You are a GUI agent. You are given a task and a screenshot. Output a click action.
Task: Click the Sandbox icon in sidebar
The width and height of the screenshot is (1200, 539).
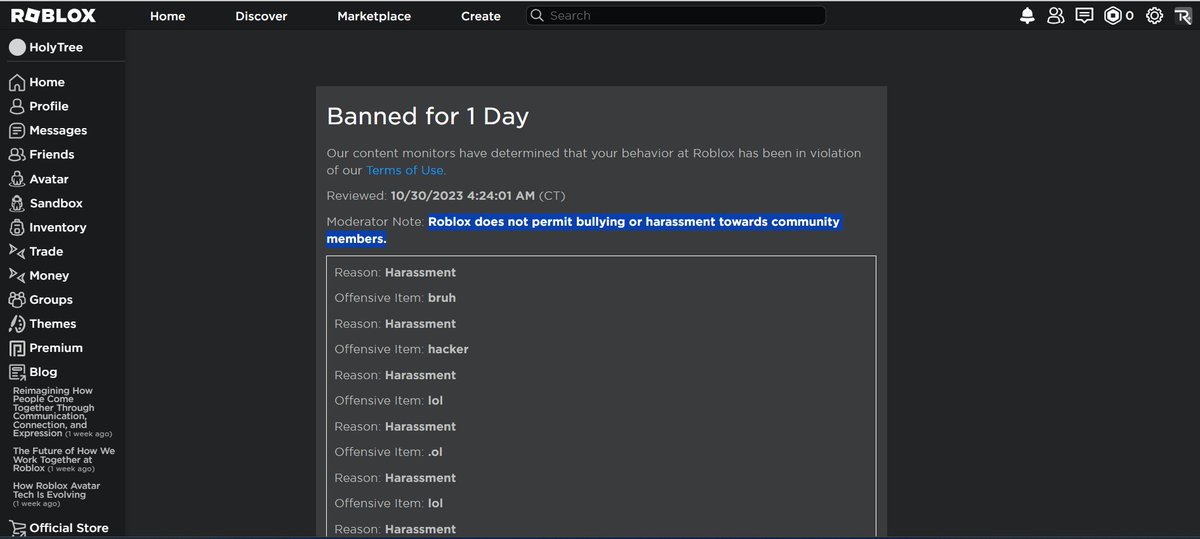tap(17, 203)
